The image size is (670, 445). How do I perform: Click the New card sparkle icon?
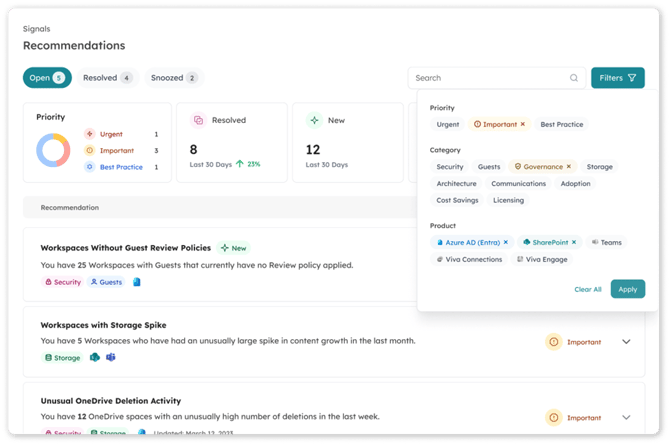coord(314,120)
